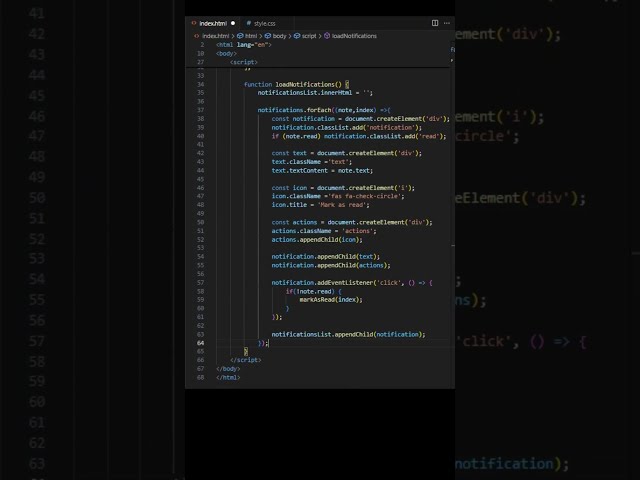Screen dimensions: 640x480
Task: Click 'notification.appendChild(actions)' line
Action: (331, 265)
